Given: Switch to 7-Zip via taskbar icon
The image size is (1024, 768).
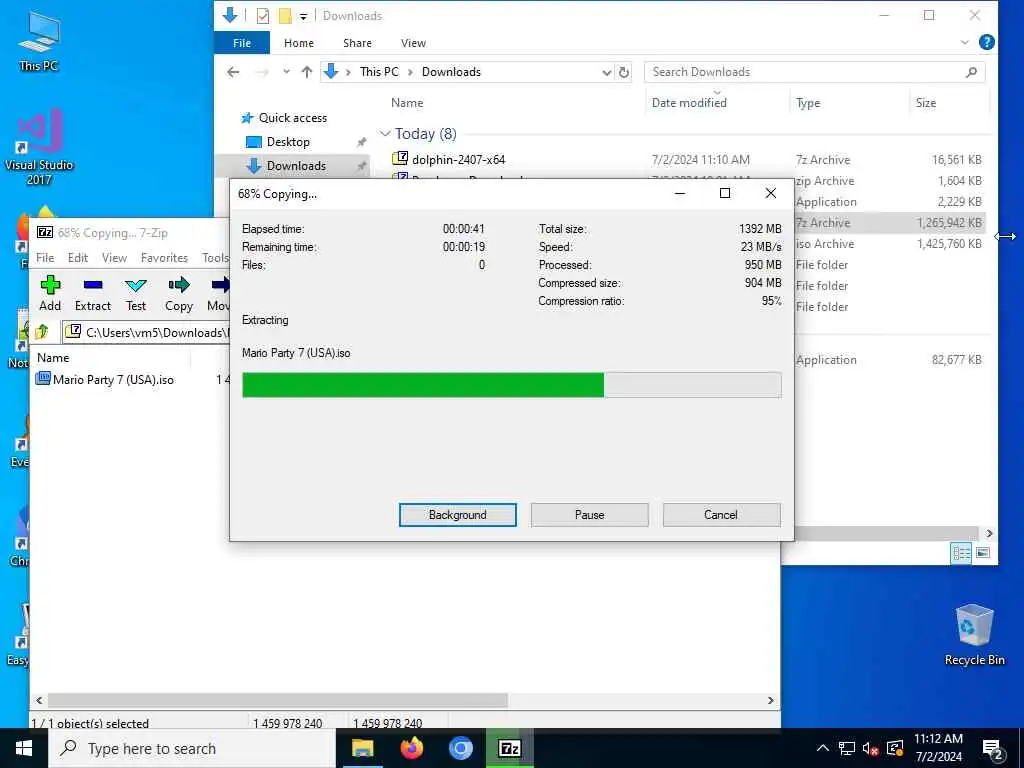Looking at the screenshot, I should (x=509, y=748).
